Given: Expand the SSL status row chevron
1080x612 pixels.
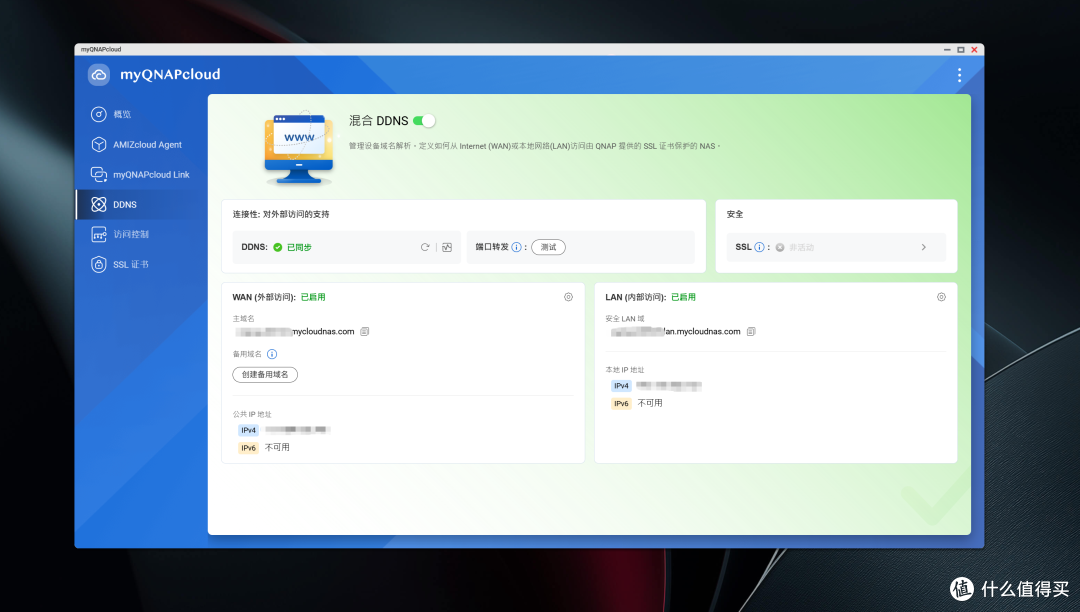Looking at the screenshot, I should (924, 247).
